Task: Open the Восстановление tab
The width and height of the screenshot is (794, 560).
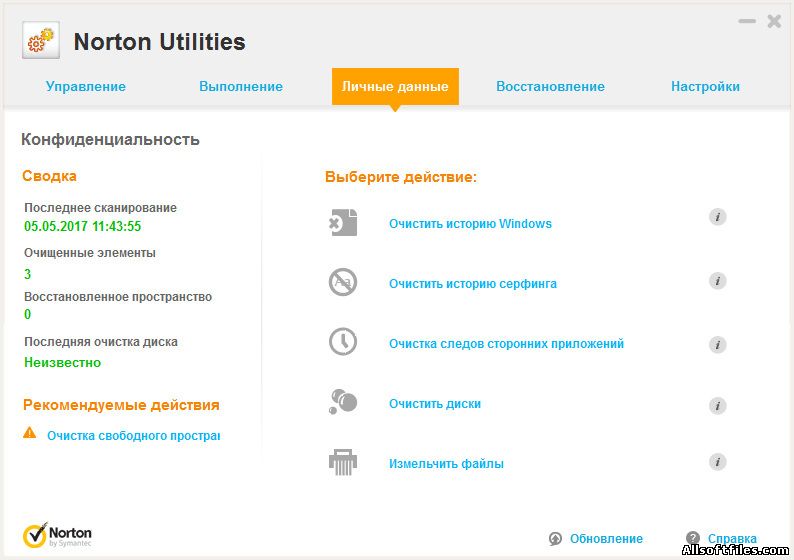Action: point(550,87)
